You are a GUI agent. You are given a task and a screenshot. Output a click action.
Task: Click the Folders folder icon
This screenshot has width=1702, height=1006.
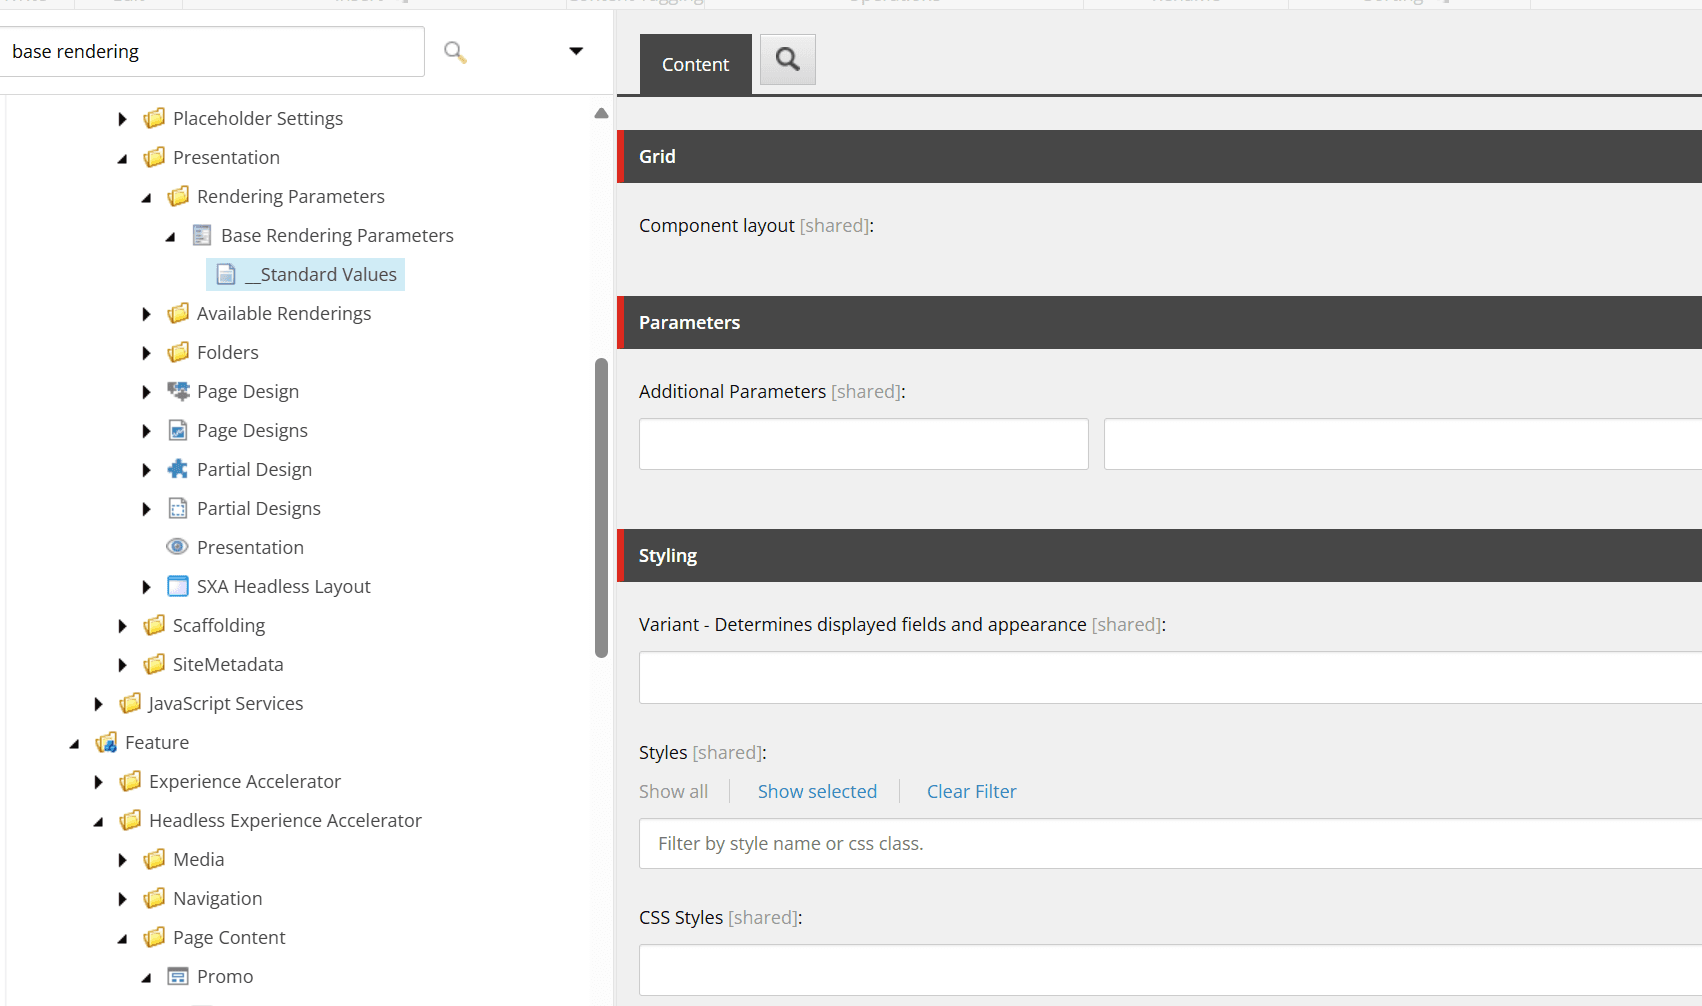click(178, 352)
